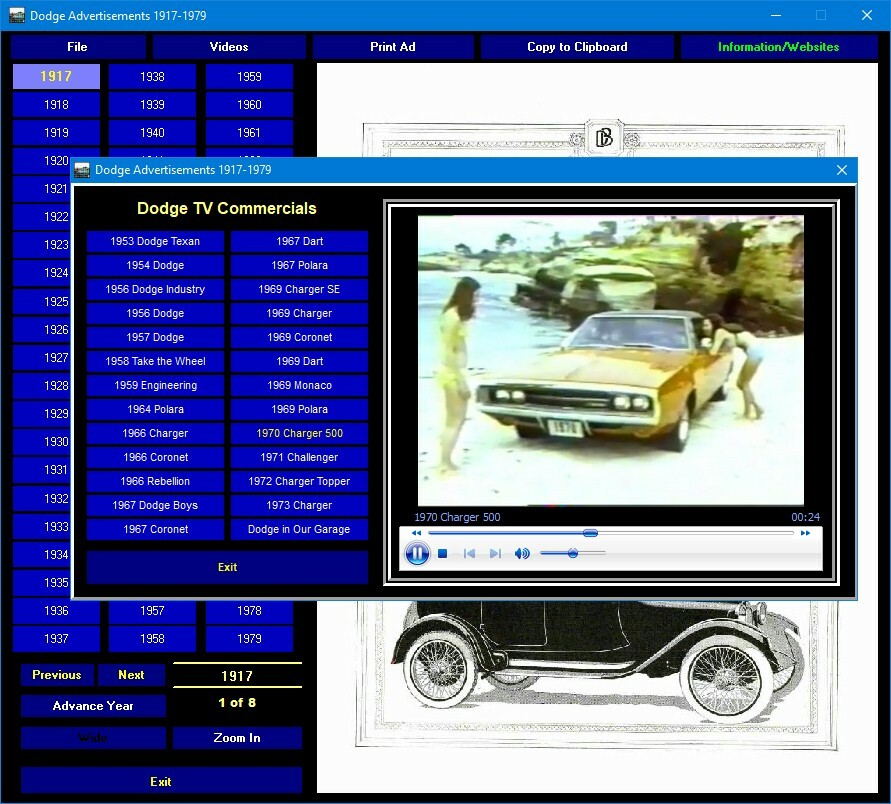891x804 pixels.
Task: Play the 1970 Charger 500 commercial
Action: [x=298, y=433]
